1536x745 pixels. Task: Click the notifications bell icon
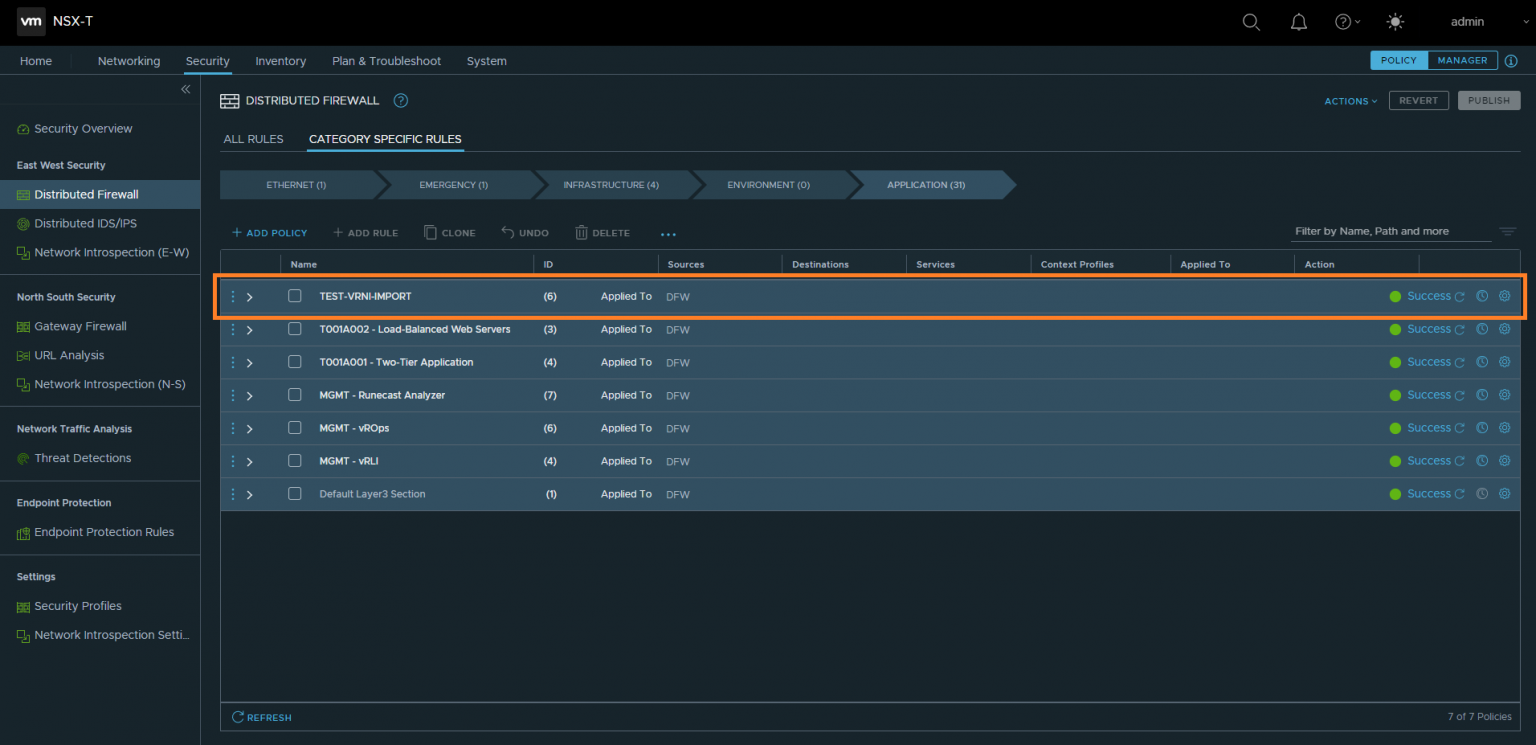click(1298, 21)
